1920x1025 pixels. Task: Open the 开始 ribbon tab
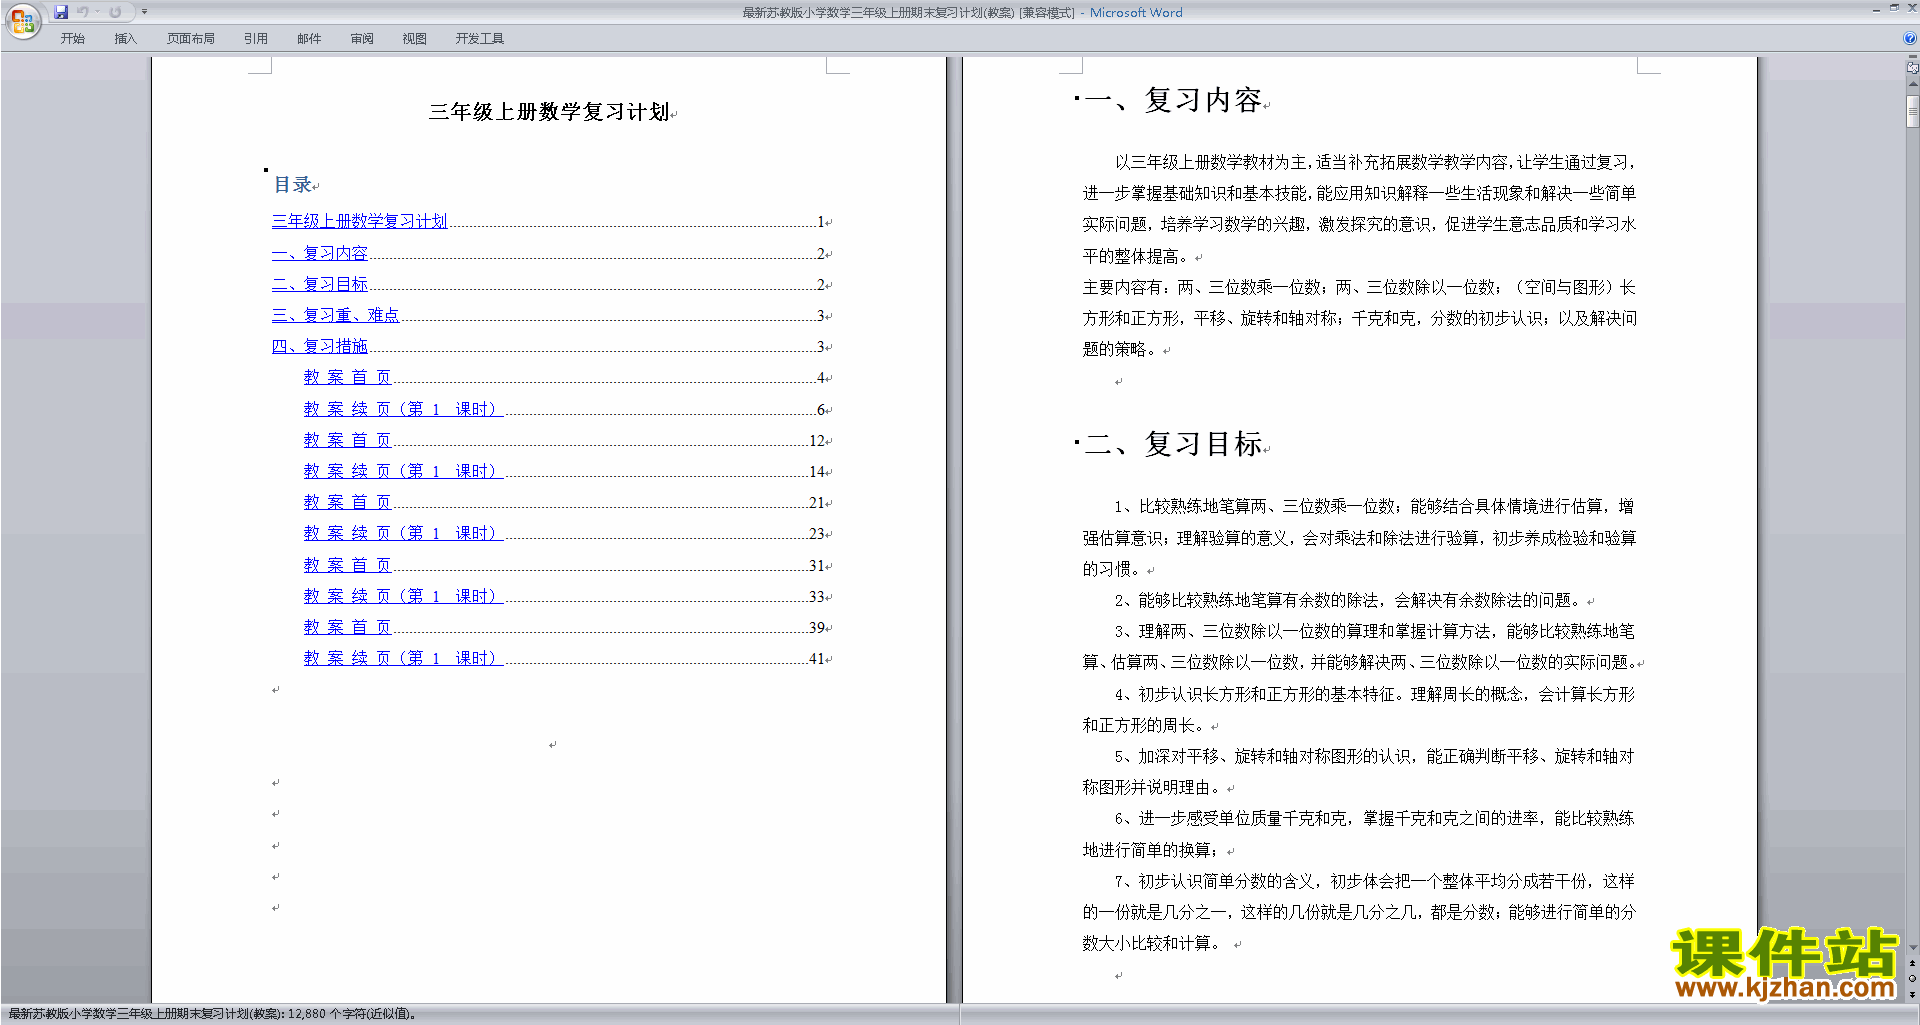[72, 38]
